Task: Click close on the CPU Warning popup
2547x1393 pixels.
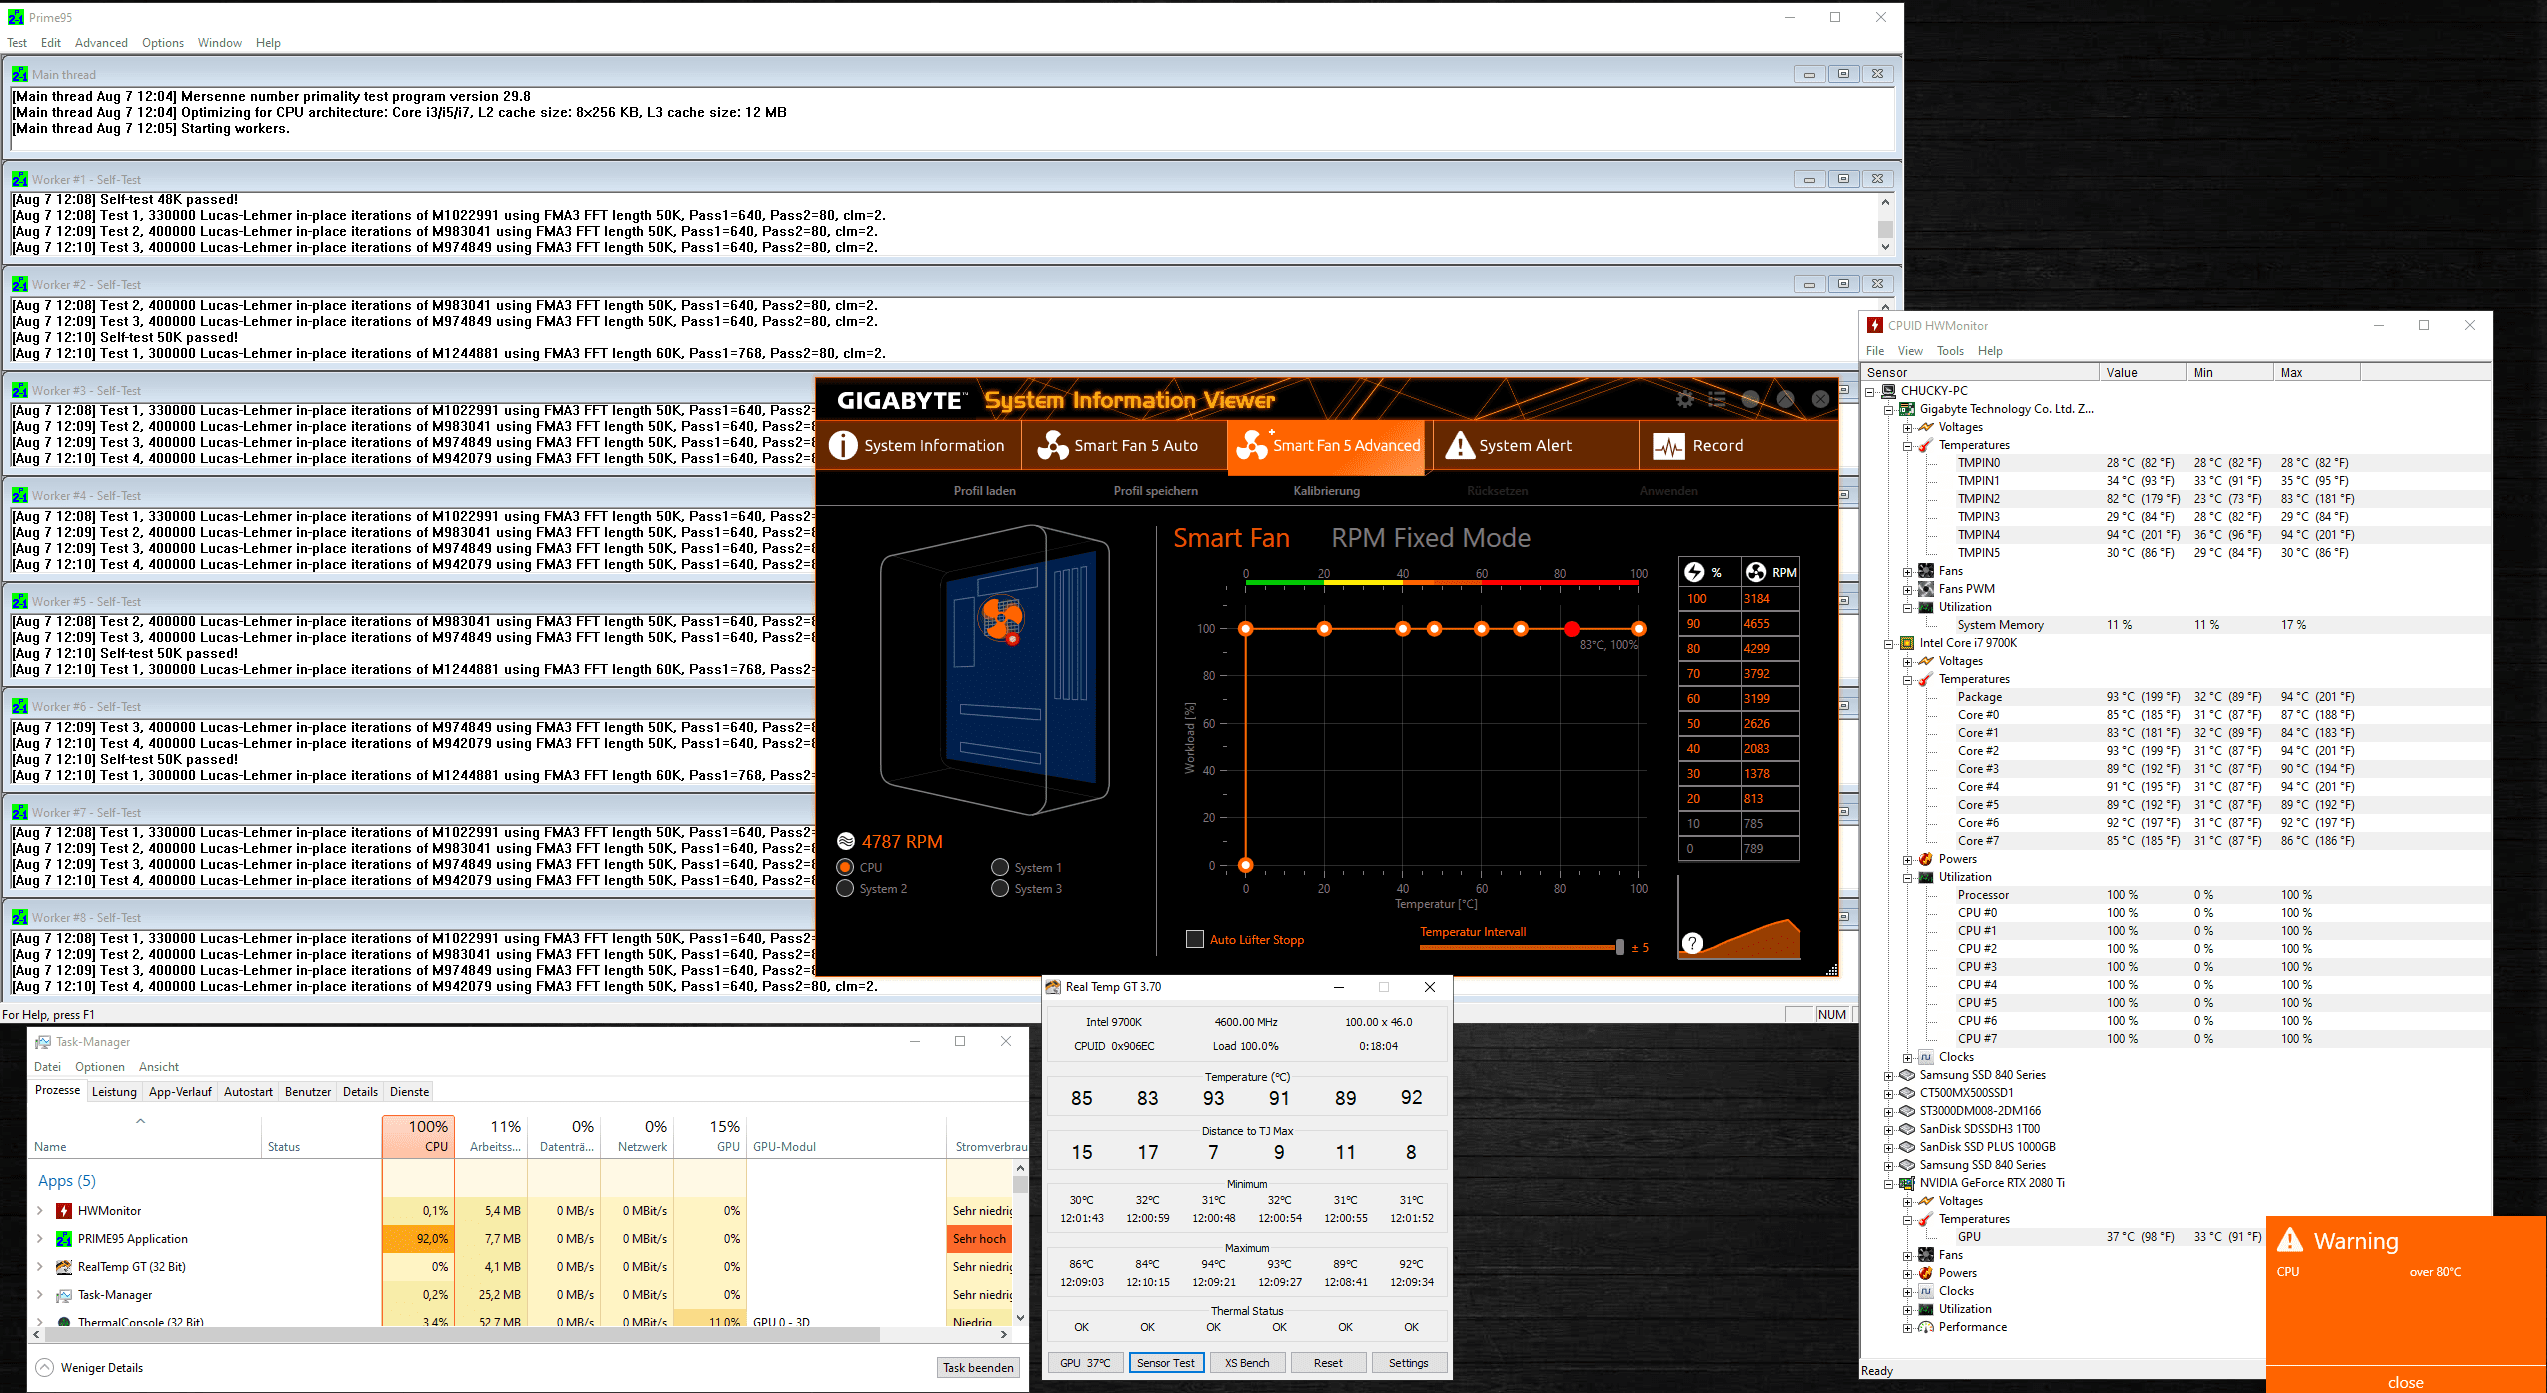Action: [x=2405, y=1382]
